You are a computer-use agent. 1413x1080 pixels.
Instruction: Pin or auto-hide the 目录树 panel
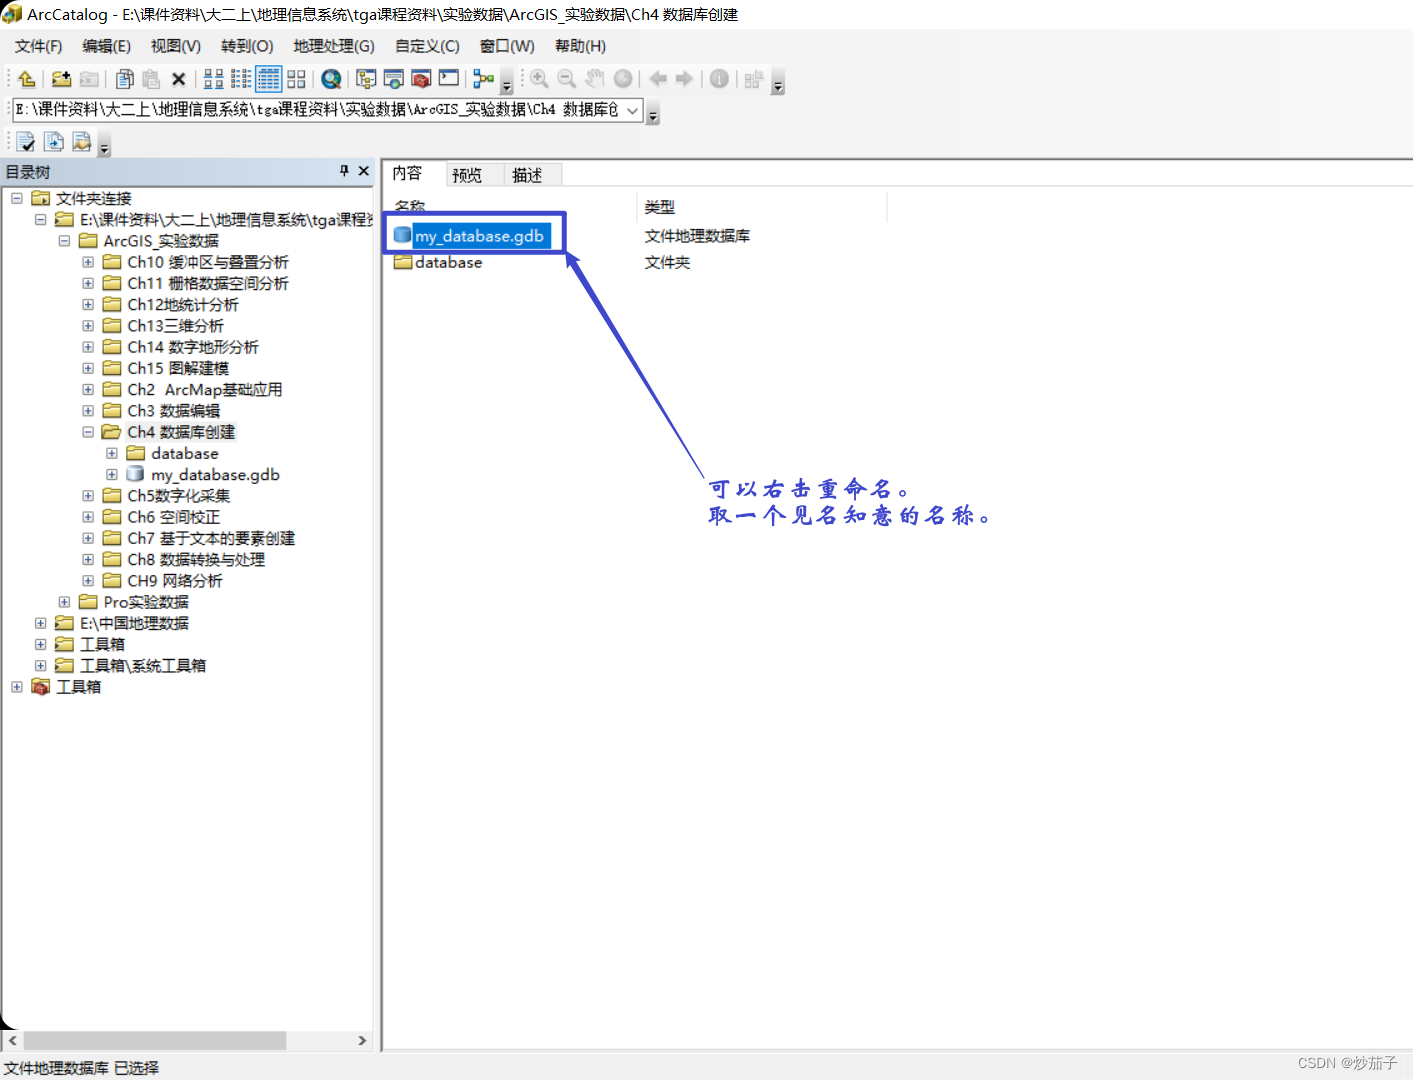coord(344,171)
